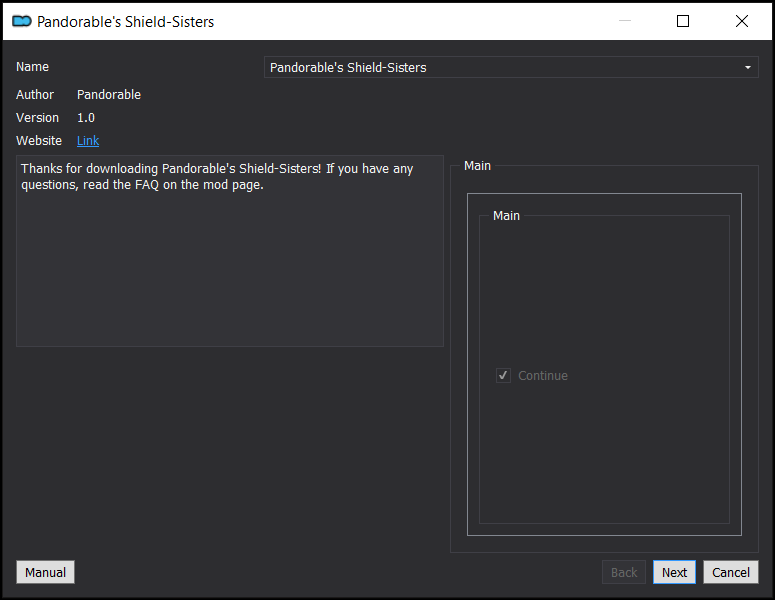Click the inner Main group heading
The height and width of the screenshot is (600, 775).
tap(507, 216)
